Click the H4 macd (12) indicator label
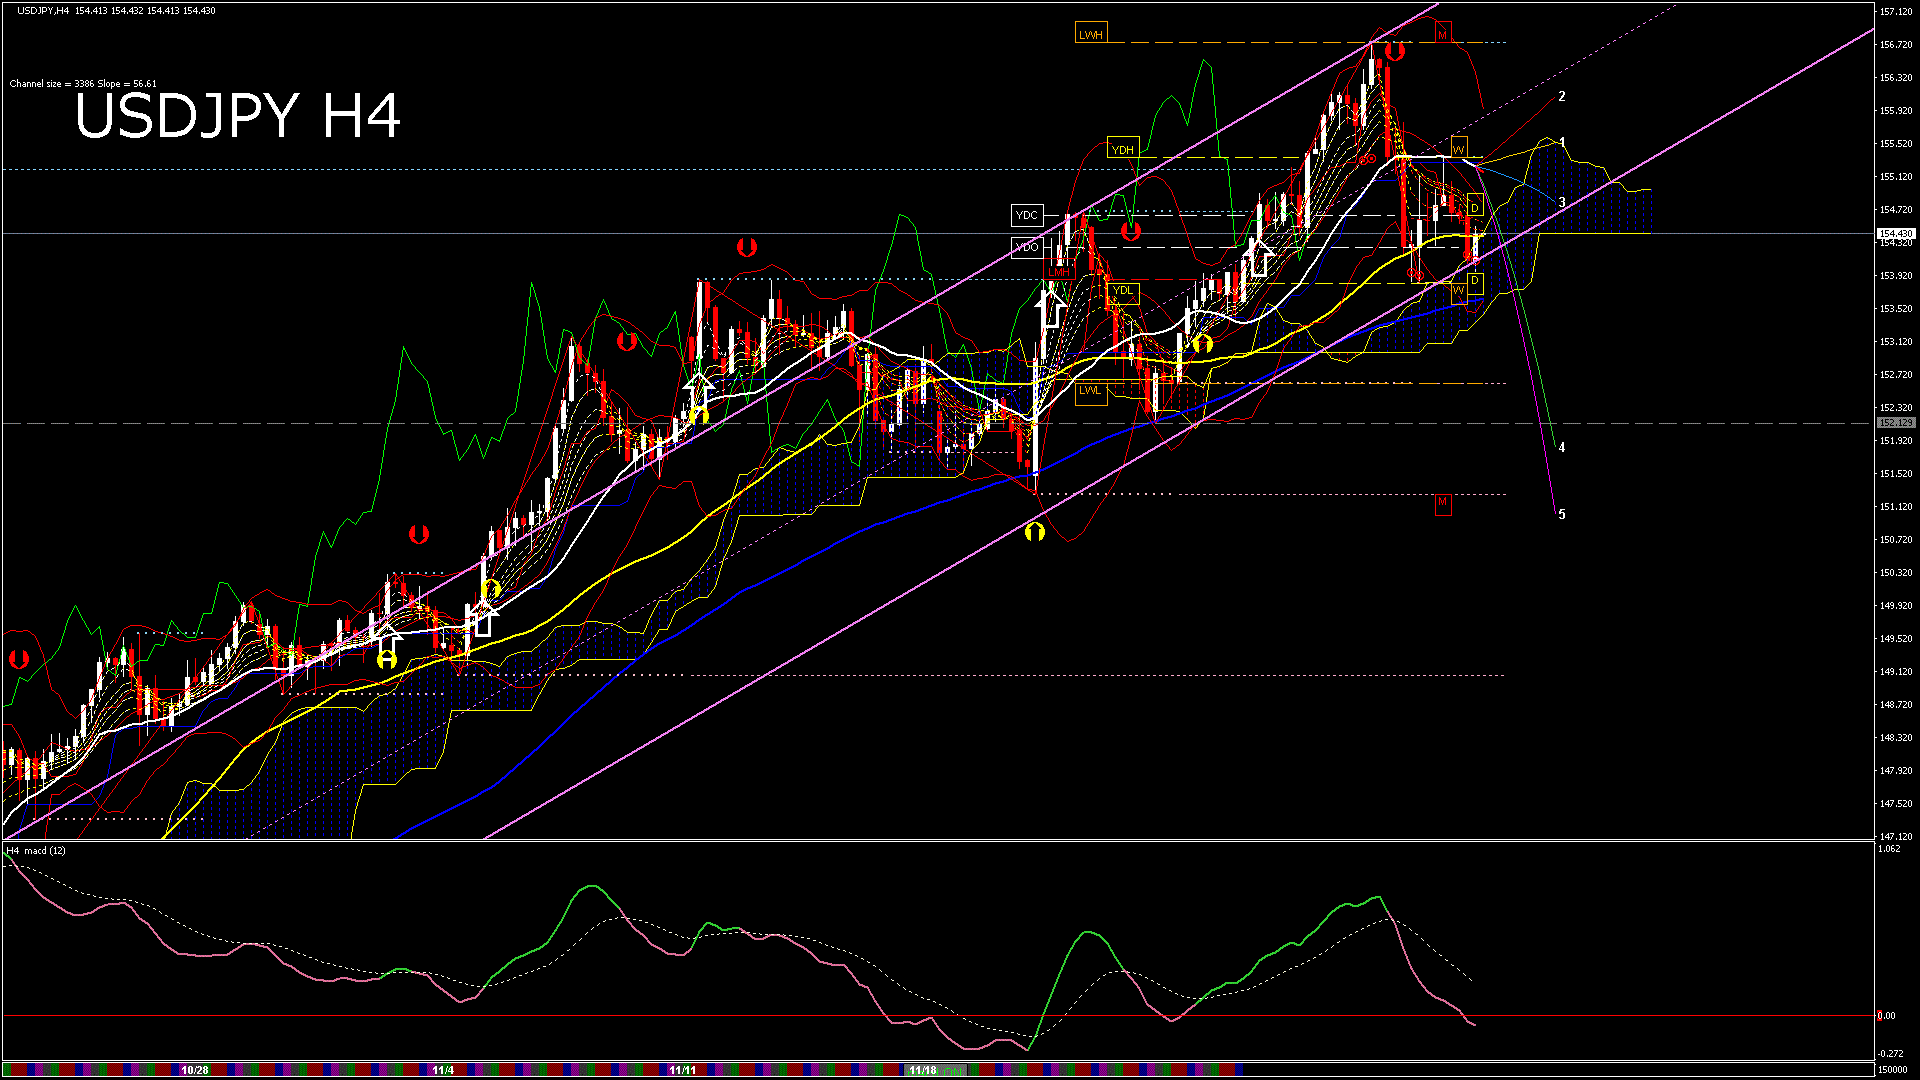Screen dimensions: 1920x1080 pyautogui.click(x=36, y=851)
